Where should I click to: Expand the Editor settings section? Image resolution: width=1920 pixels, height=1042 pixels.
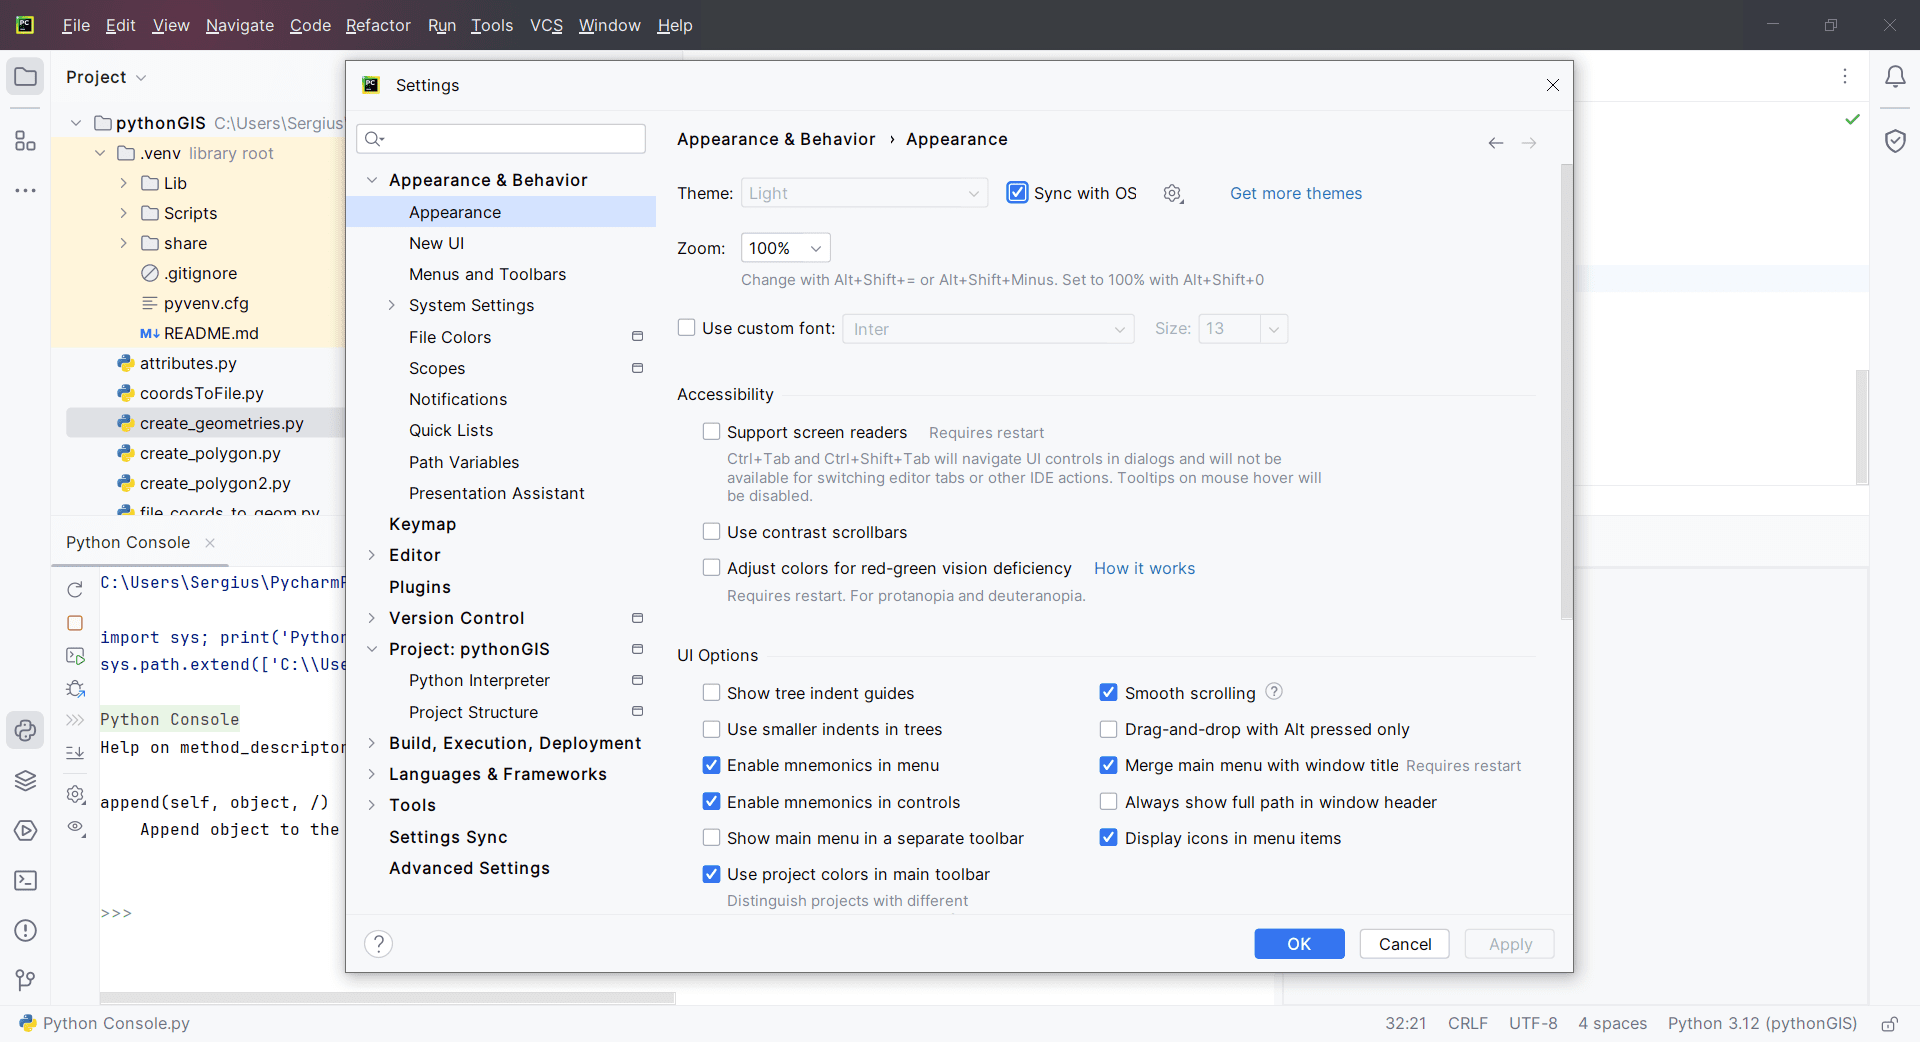point(372,555)
